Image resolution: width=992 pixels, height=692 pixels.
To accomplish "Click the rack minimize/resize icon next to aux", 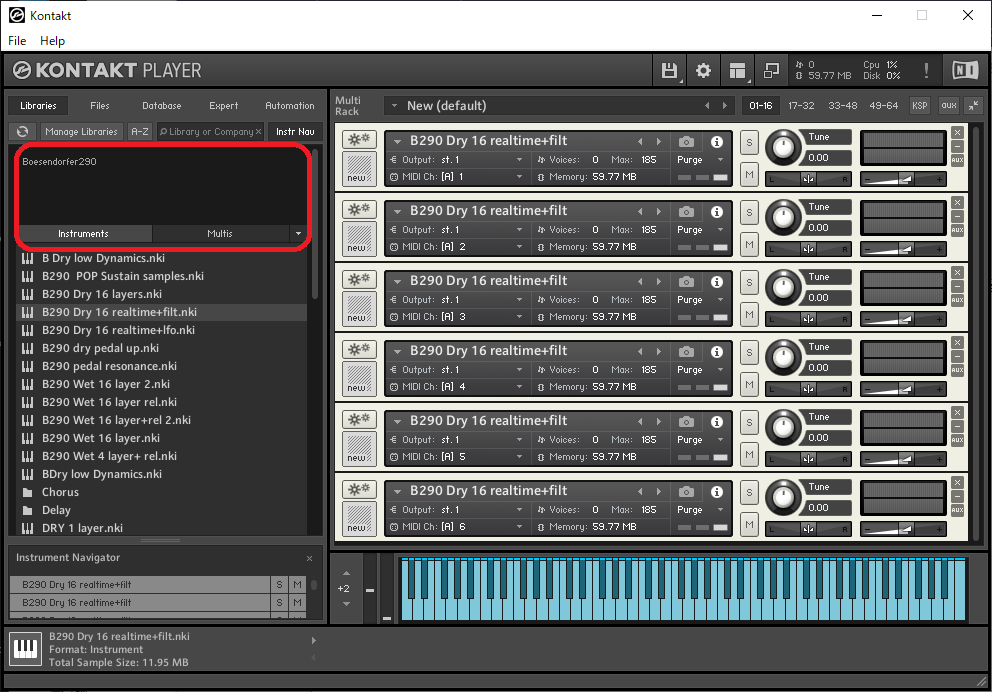I will point(974,106).
